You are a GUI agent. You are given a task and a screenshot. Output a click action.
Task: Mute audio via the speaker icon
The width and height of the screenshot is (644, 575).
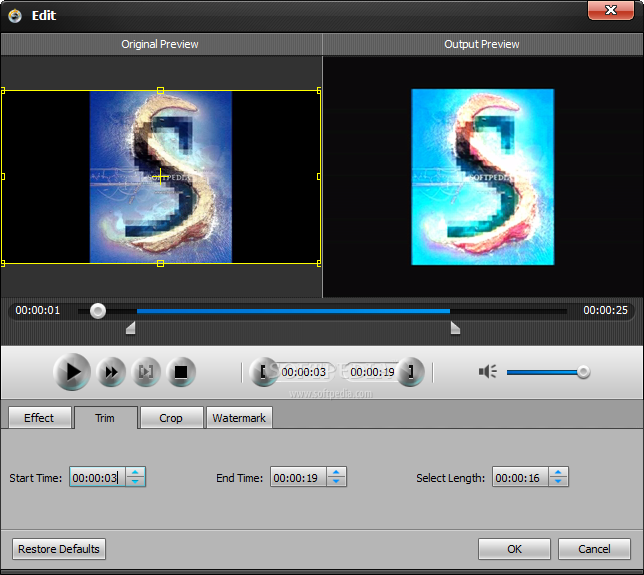point(488,372)
